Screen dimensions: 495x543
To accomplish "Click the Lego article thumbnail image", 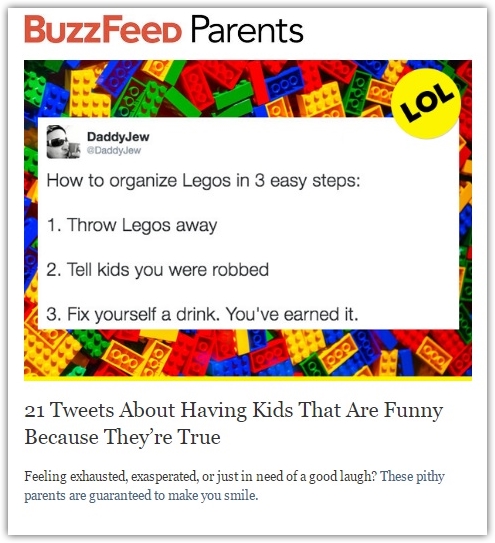I will click(248, 219).
